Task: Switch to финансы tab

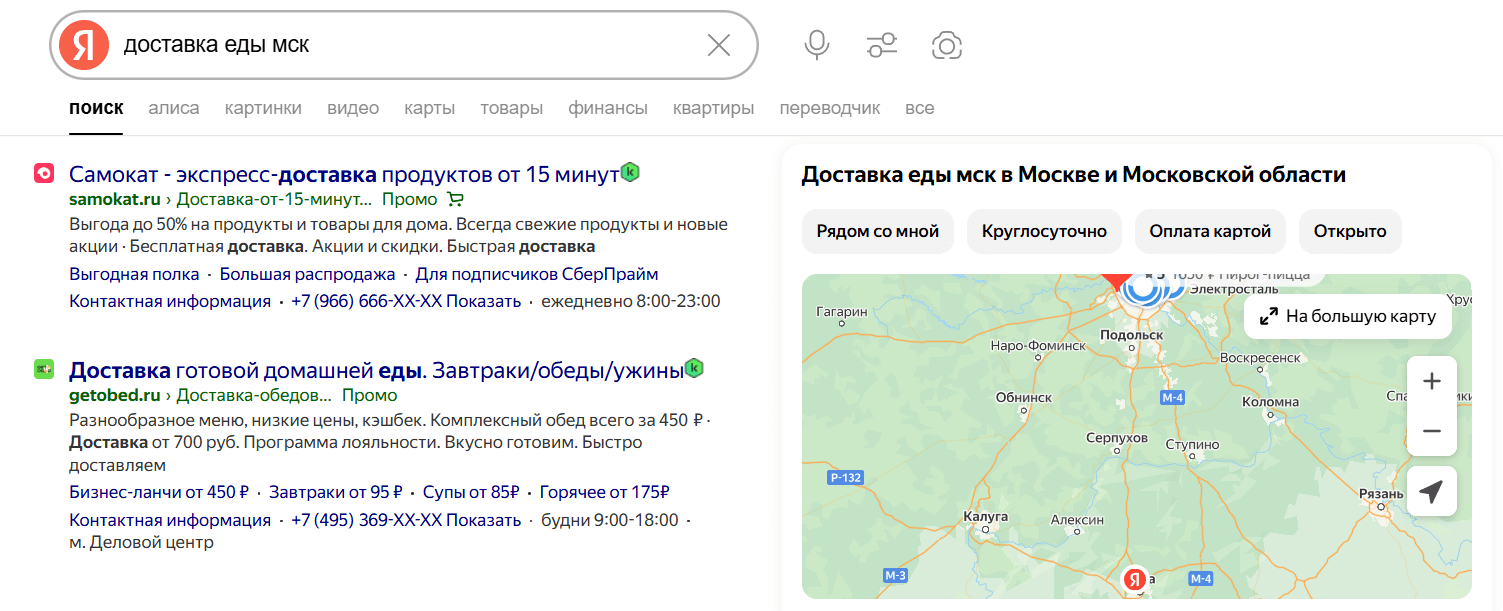Action: (x=608, y=108)
